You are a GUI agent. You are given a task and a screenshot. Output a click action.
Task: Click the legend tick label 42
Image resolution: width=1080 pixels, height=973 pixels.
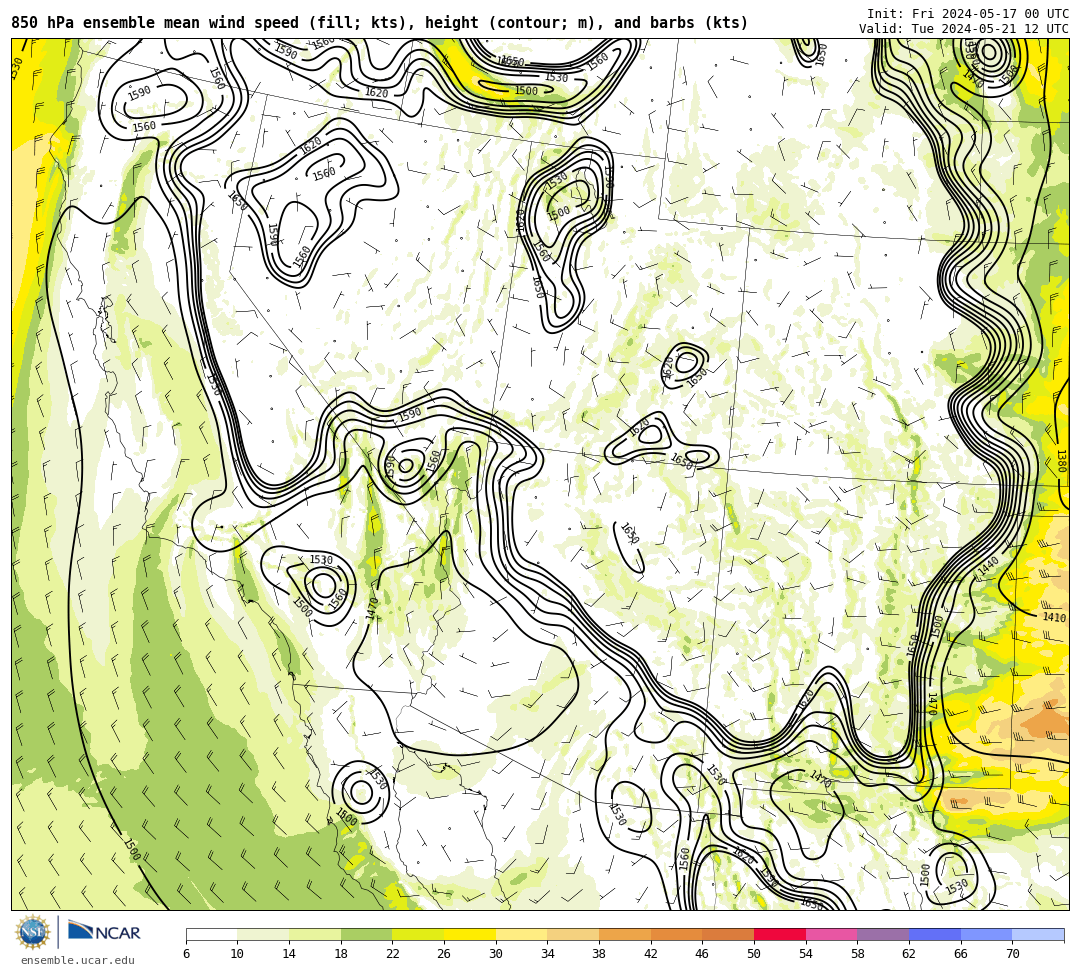pyautogui.click(x=651, y=954)
